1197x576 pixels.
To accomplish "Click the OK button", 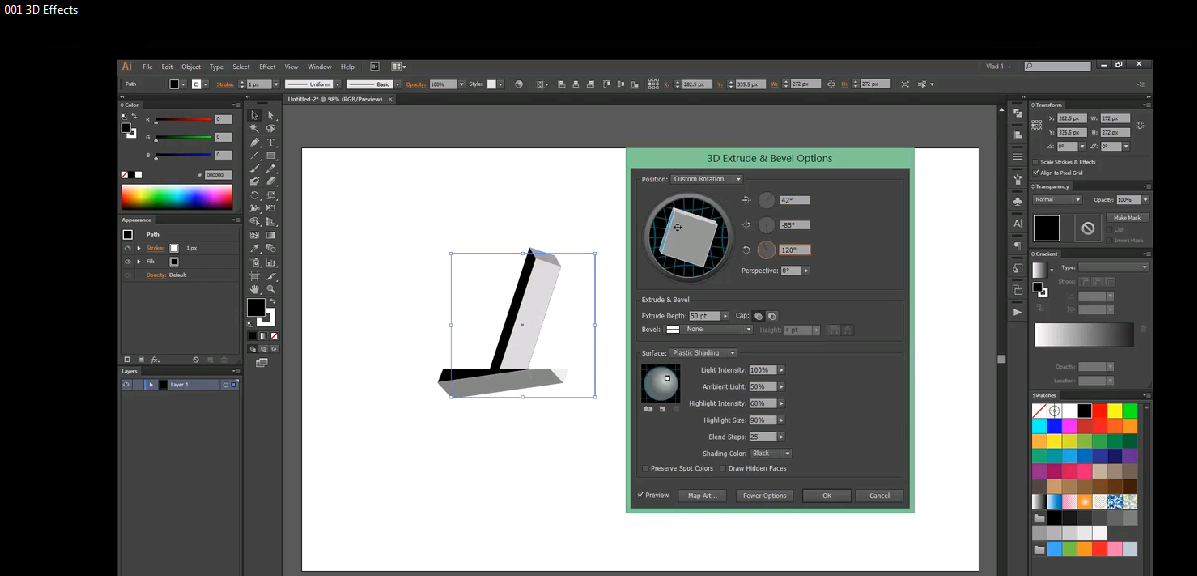I will coord(826,493).
